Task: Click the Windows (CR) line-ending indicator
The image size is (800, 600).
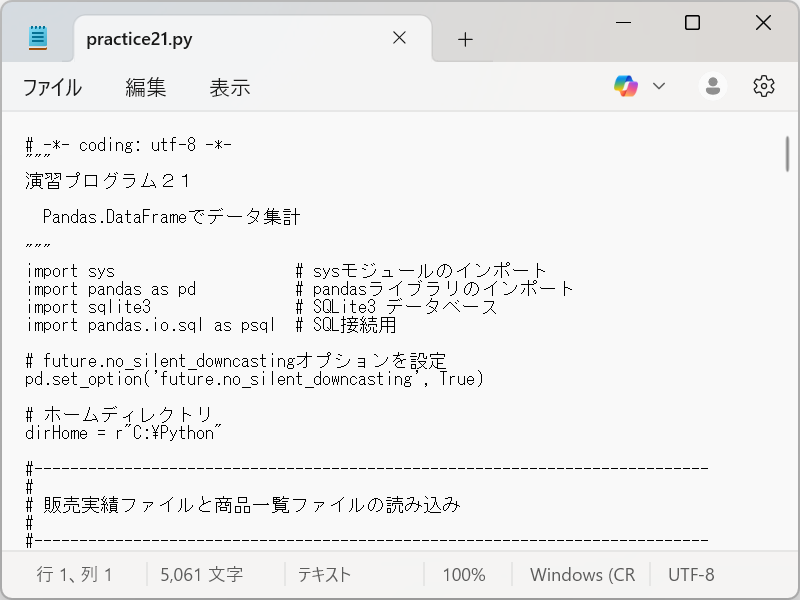Action: [583, 574]
